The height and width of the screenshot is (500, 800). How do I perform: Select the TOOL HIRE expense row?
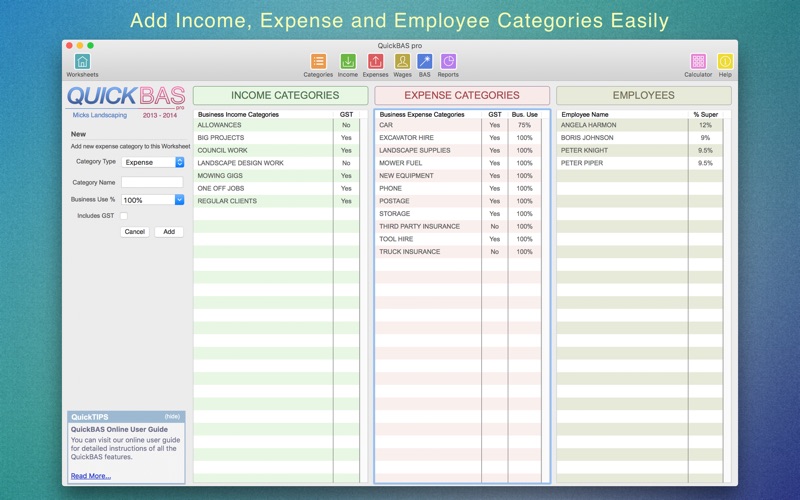tap(458, 239)
